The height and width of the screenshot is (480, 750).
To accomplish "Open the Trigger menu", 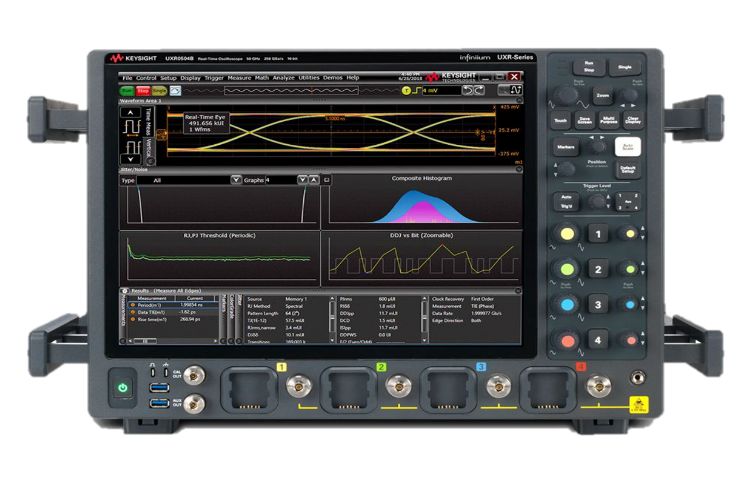I will tap(214, 78).
